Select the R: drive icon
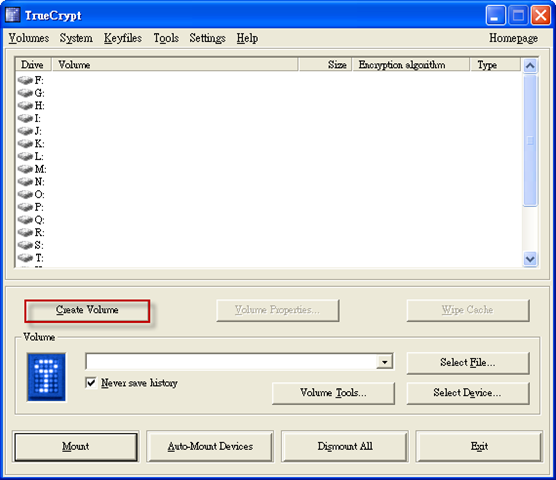The height and width of the screenshot is (480, 556). (25, 232)
